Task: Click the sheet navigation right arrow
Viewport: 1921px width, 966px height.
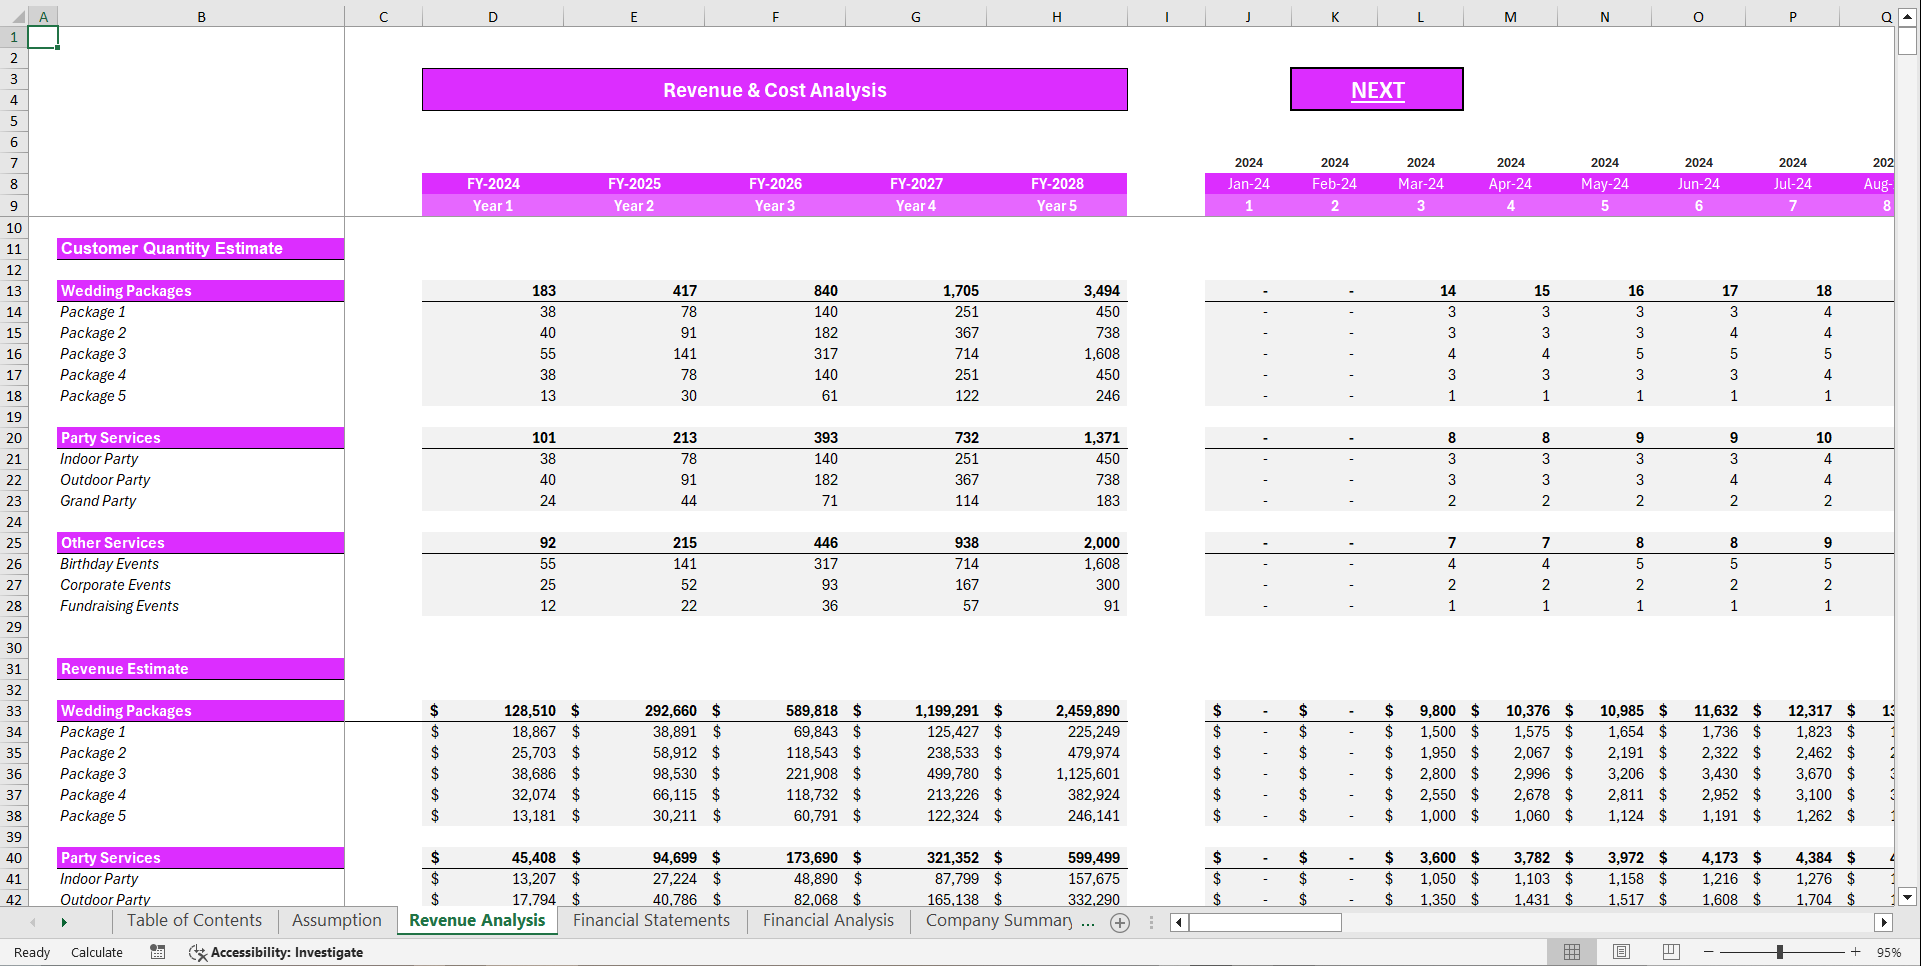Action: click(x=63, y=921)
